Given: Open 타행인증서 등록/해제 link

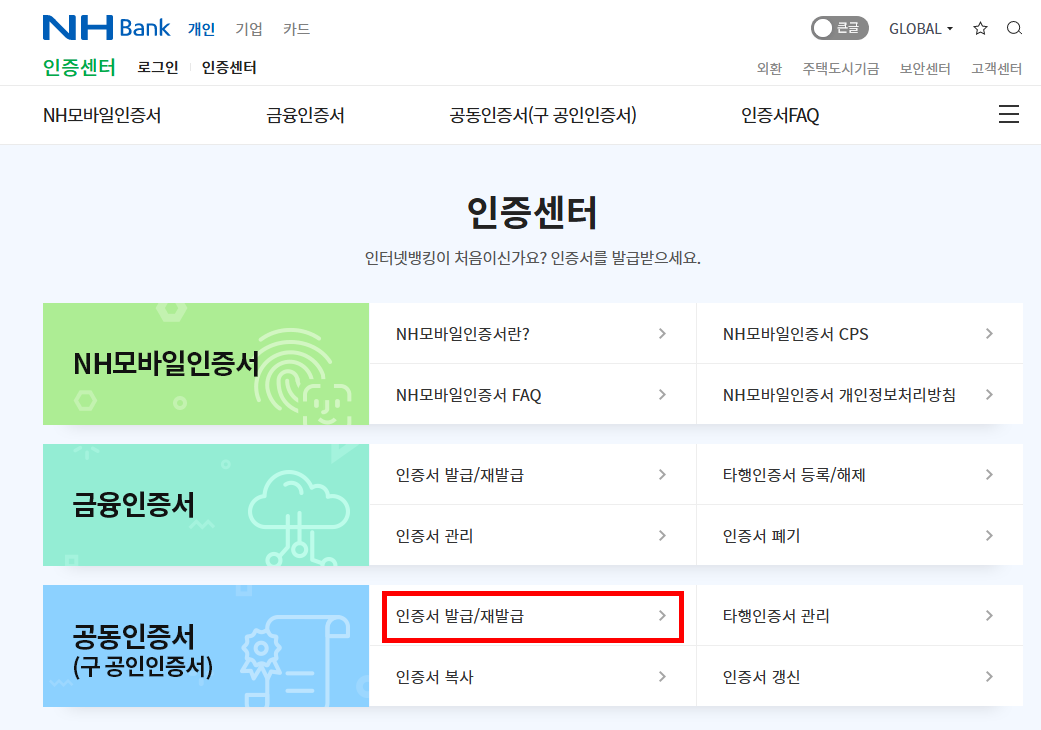Looking at the screenshot, I should [x=859, y=474].
